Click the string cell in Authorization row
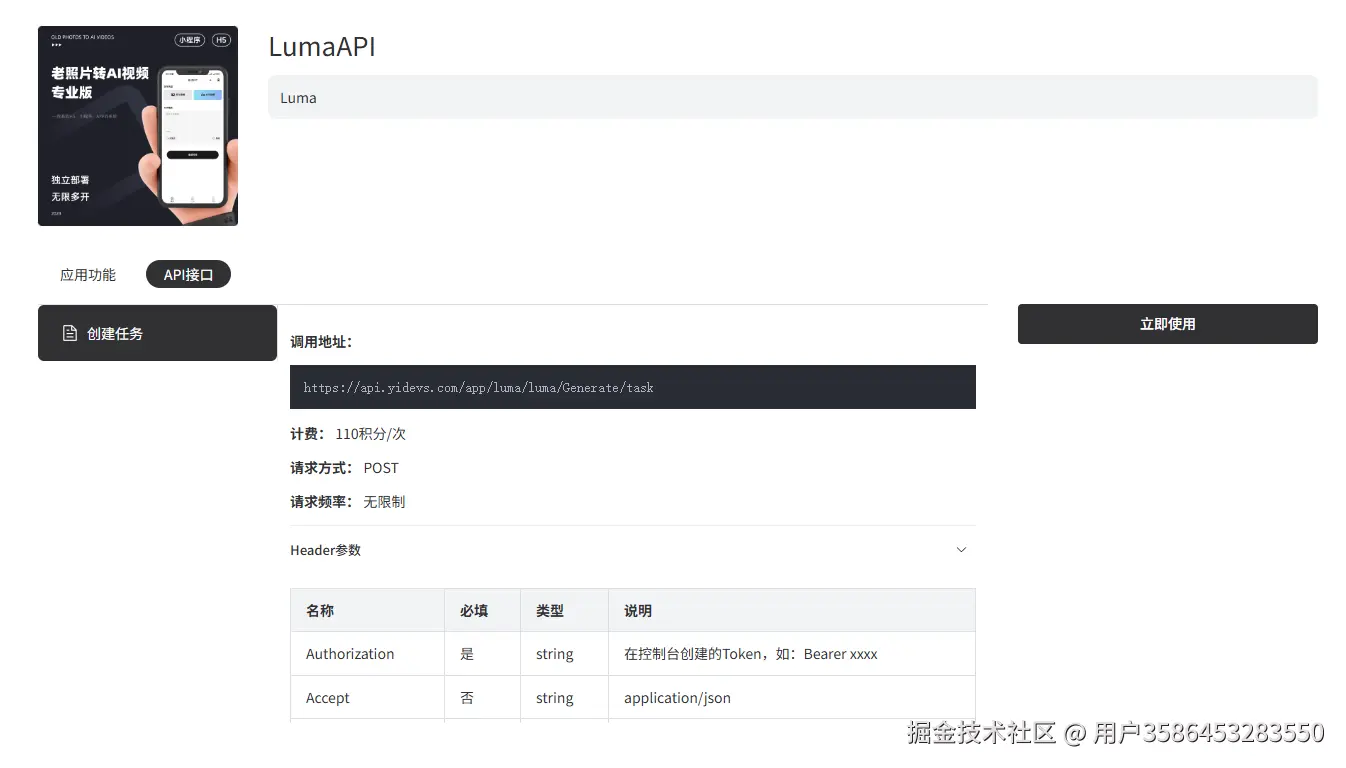 point(564,654)
